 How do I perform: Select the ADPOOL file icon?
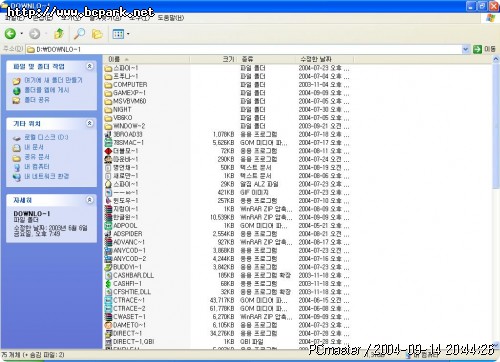108,226
